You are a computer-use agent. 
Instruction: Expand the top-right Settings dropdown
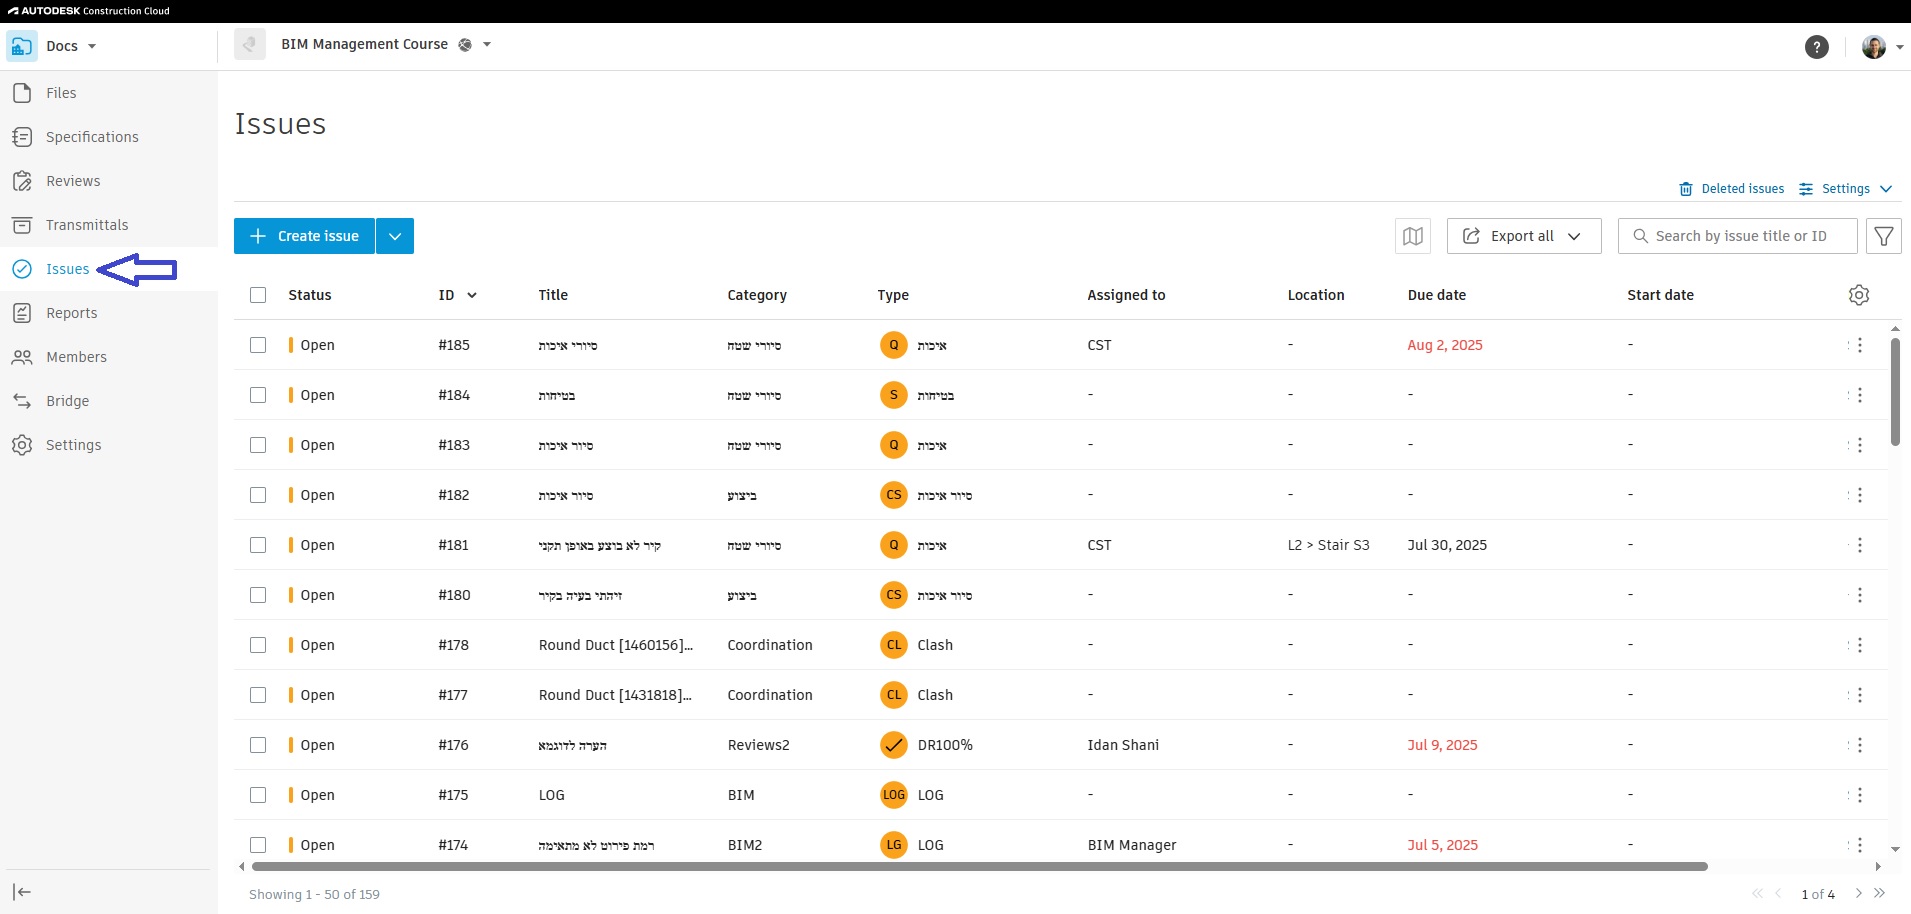(x=1886, y=189)
